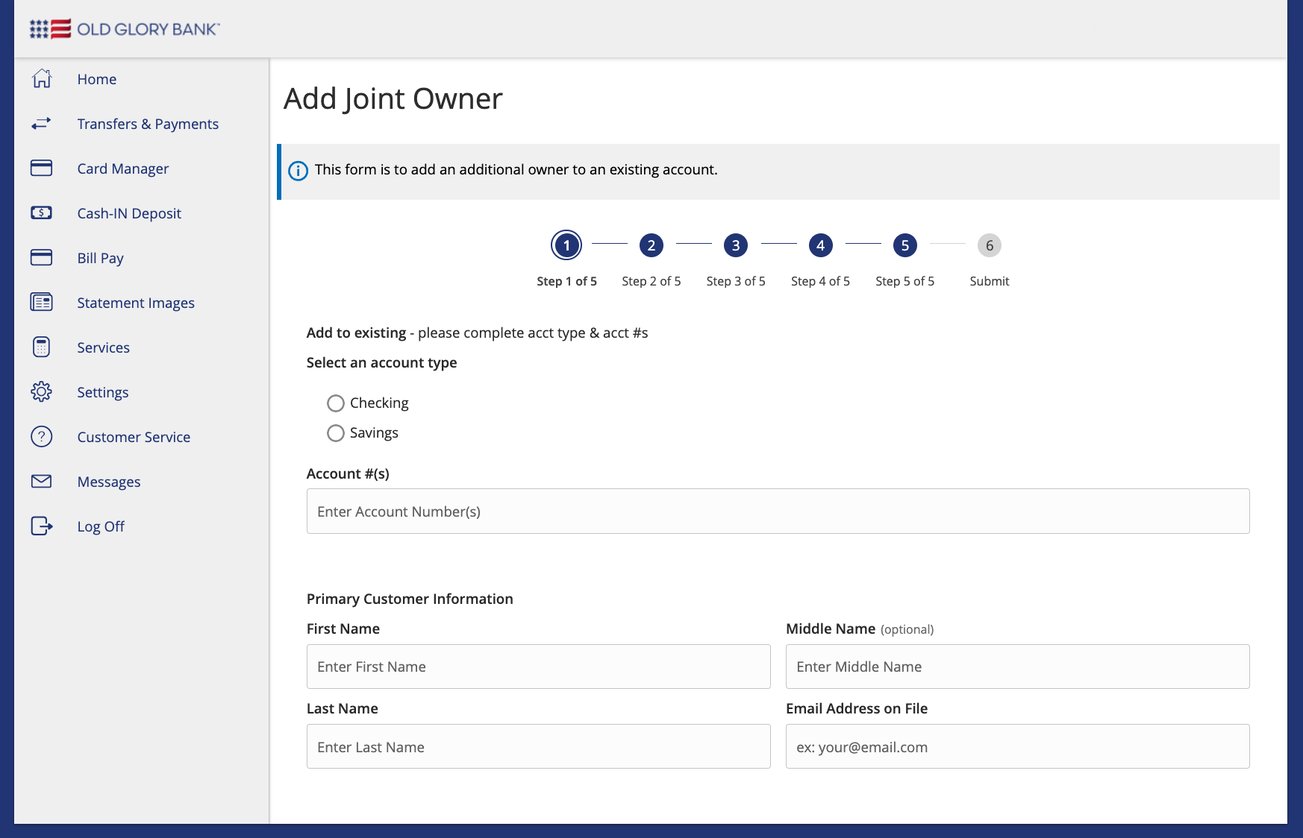Click the Log Off exit icon
The width and height of the screenshot is (1303, 838).
click(x=41, y=525)
